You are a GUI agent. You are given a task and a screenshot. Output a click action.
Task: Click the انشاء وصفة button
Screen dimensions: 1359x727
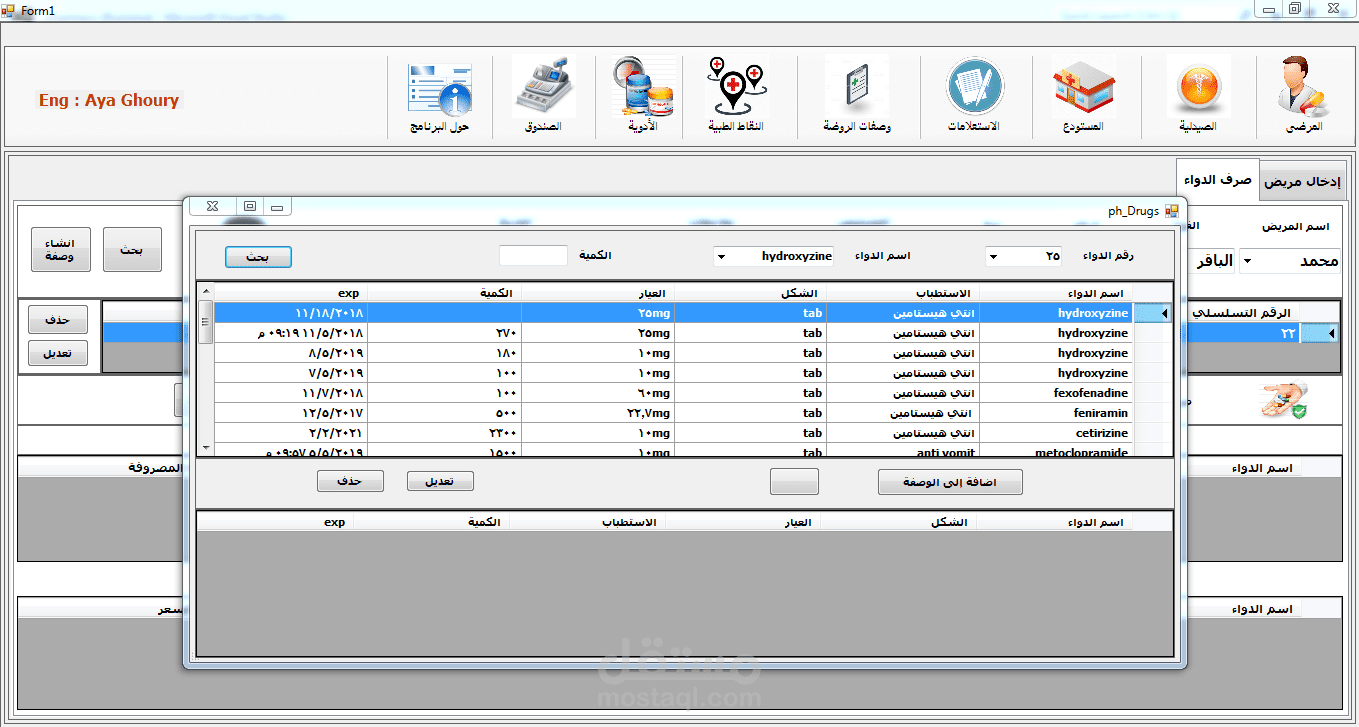point(61,250)
